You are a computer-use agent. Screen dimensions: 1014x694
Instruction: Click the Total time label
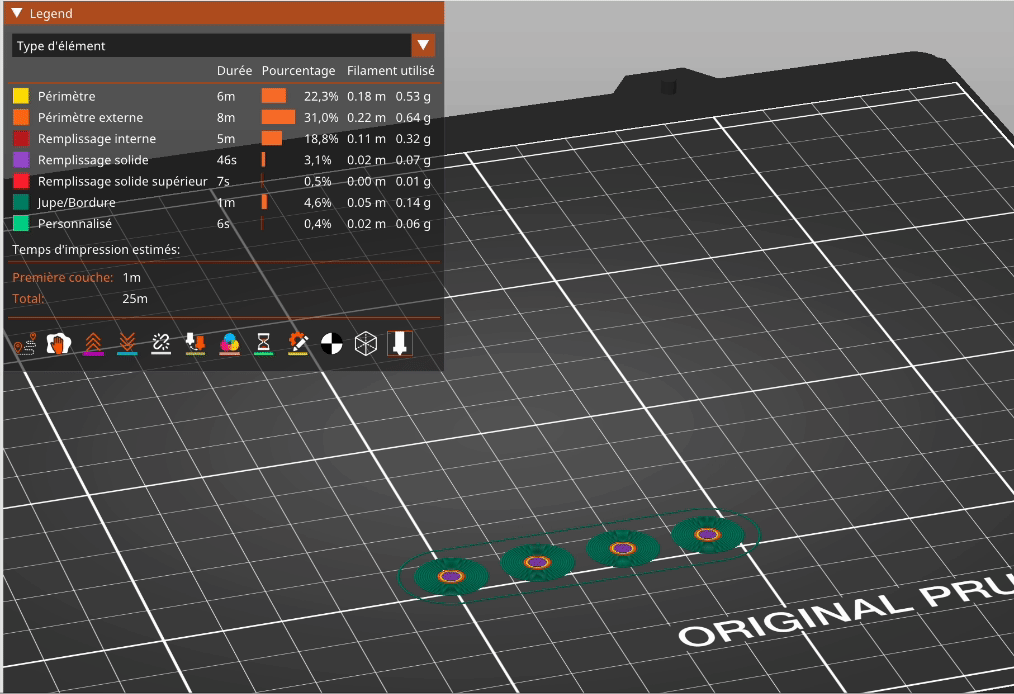[x=28, y=299]
